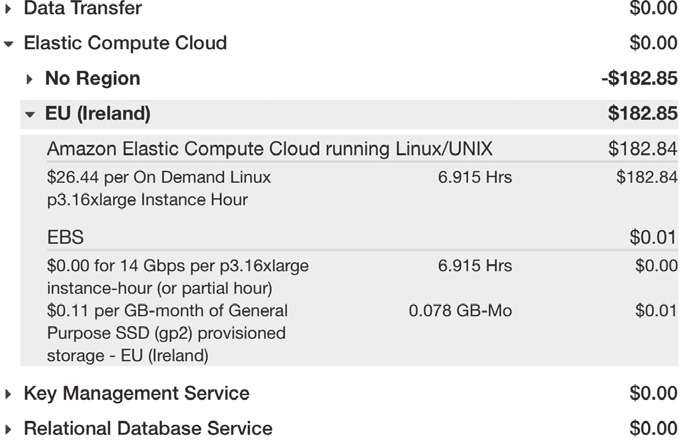Expand the No Region disclosure triangle

[x=30, y=79]
